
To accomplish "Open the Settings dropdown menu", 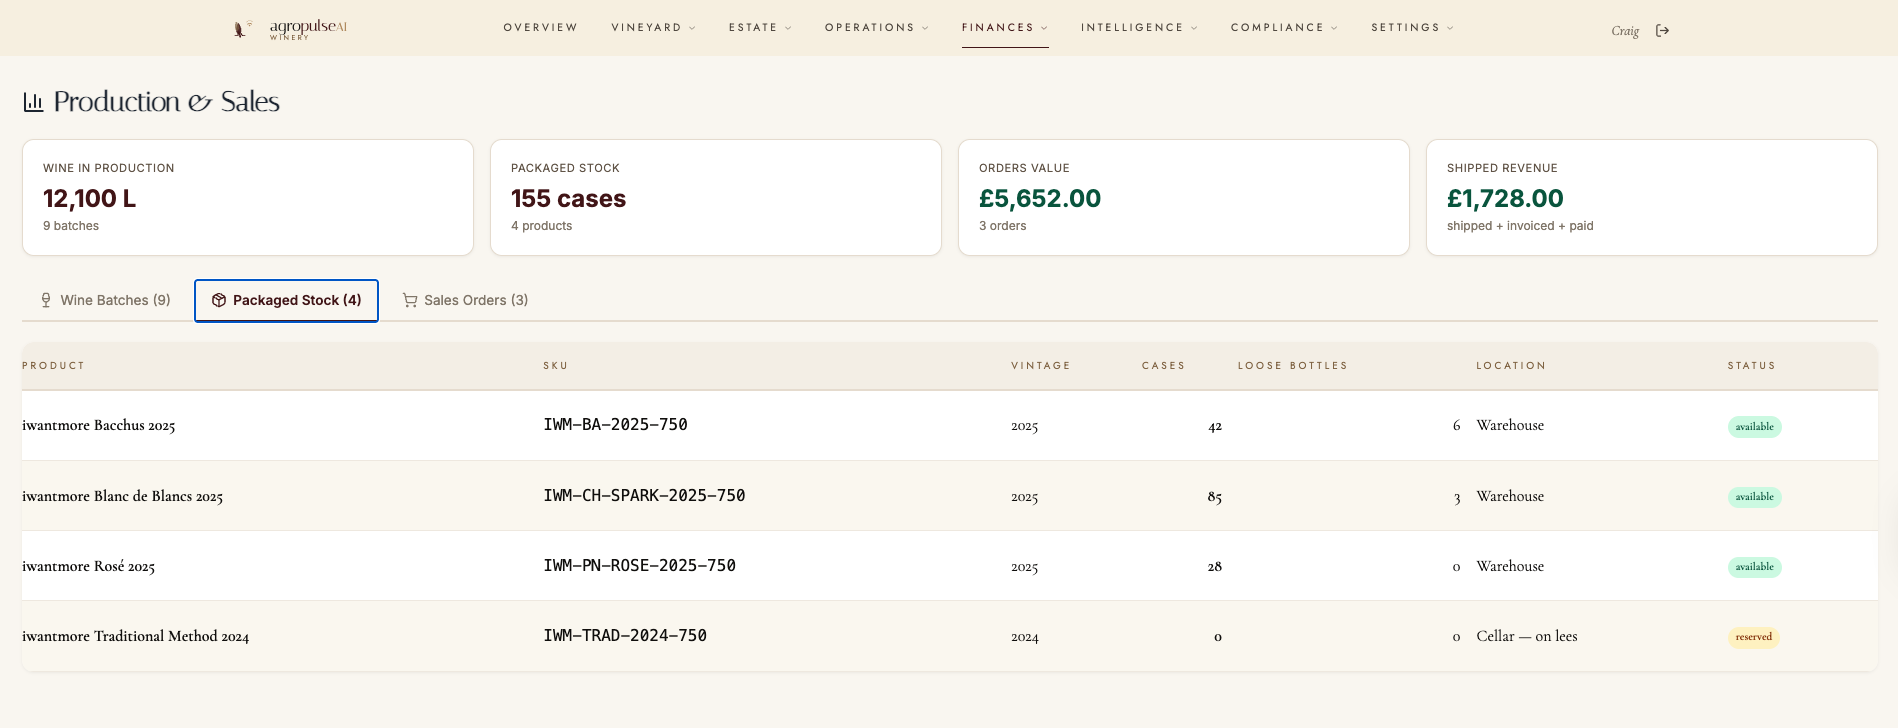I will point(1412,28).
